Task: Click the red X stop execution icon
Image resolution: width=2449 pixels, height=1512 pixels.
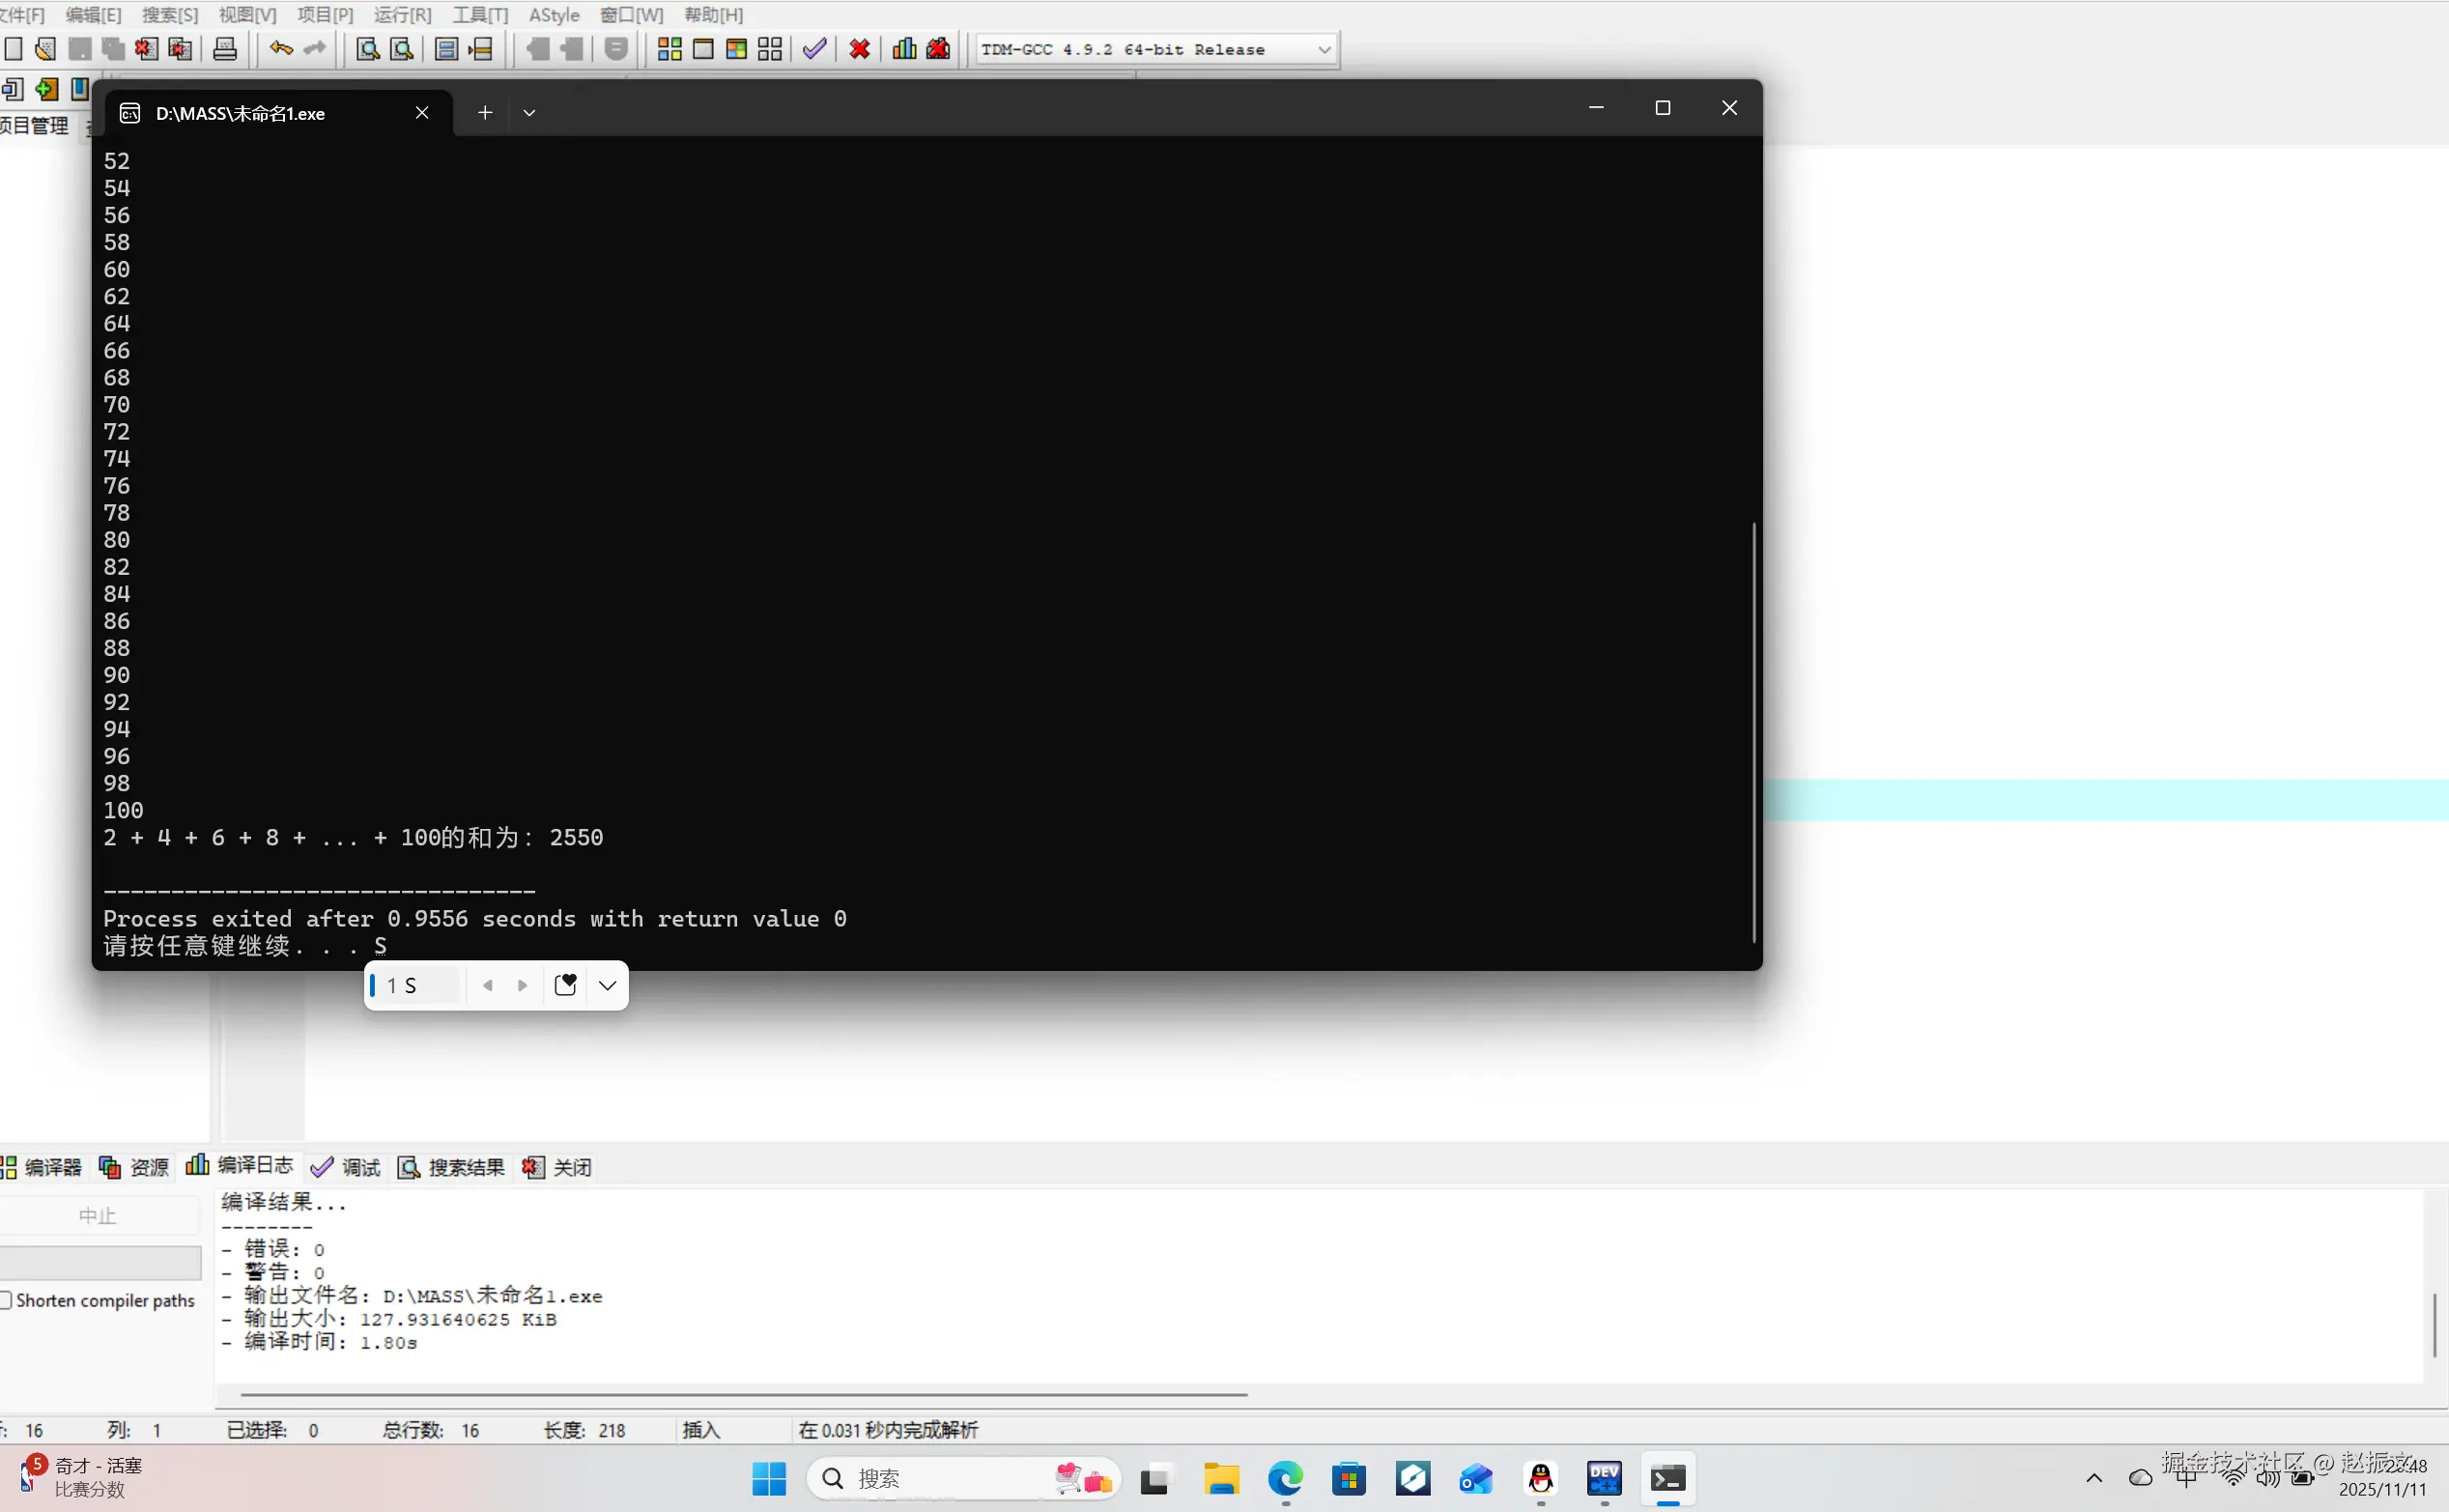Action: tap(859, 49)
